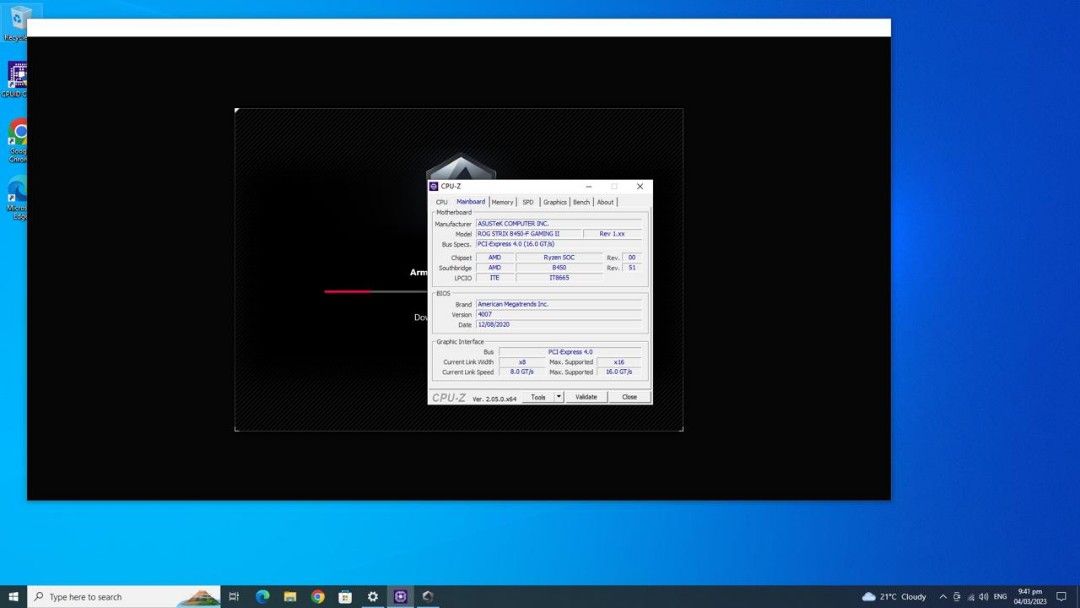
Task: Click the Chipset Rev. 00 value
Action: click(632, 257)
